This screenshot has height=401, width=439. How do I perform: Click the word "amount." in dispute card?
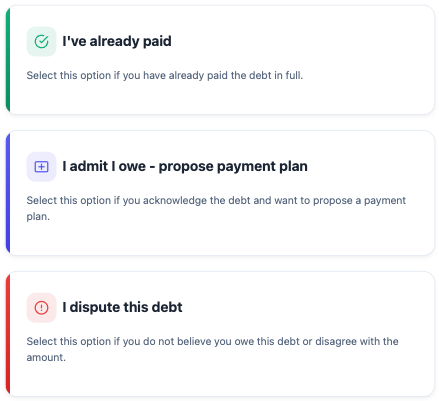[46, 358]
